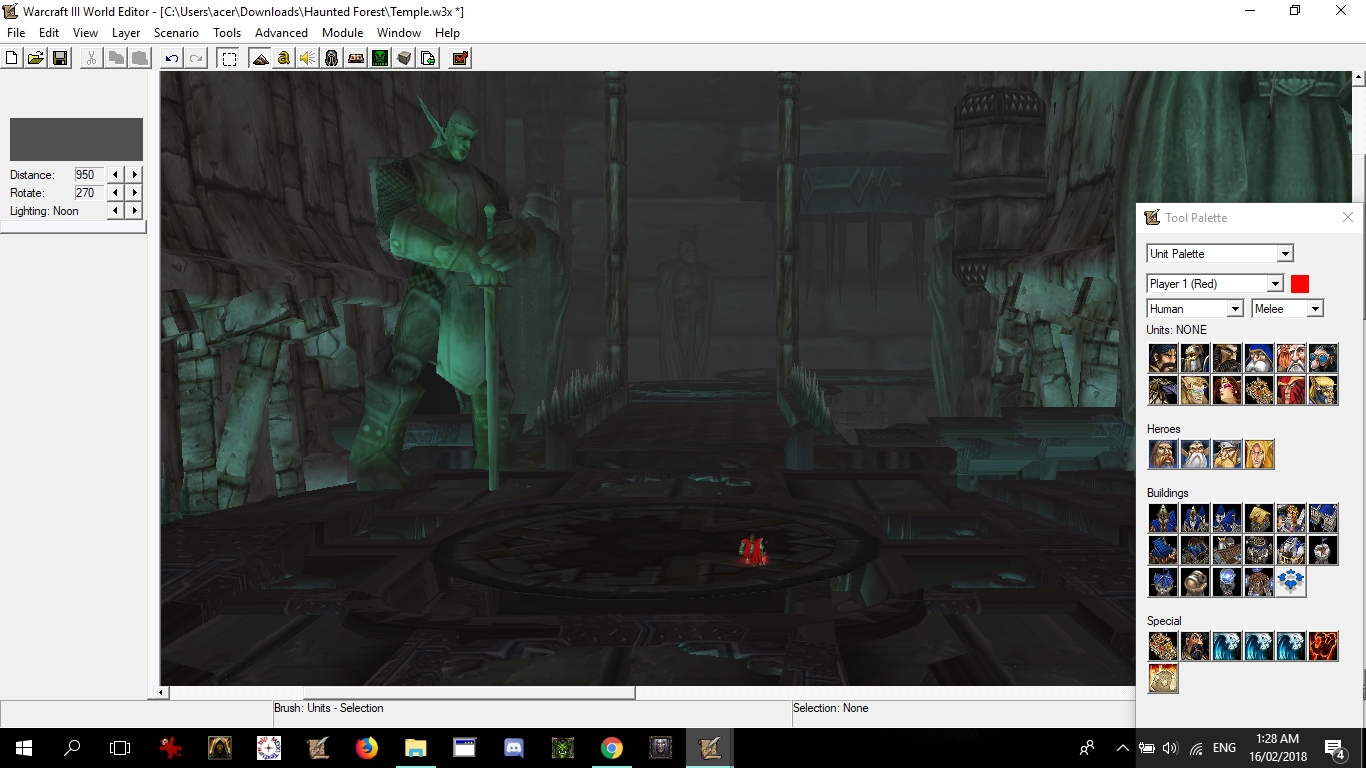
Task: Decrease Rotate value with left arrow
Action: pyautogui.click(x=116, y=193)
